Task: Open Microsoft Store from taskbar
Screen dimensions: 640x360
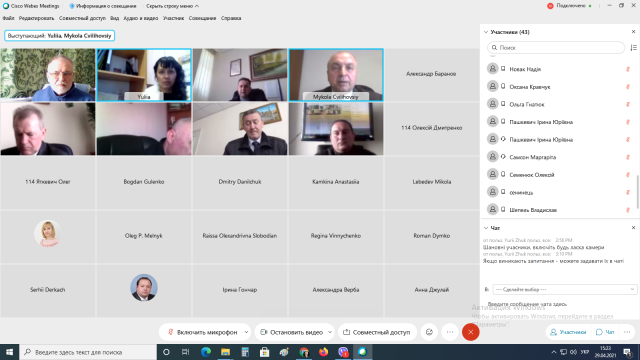Action: tap(264, 352)
